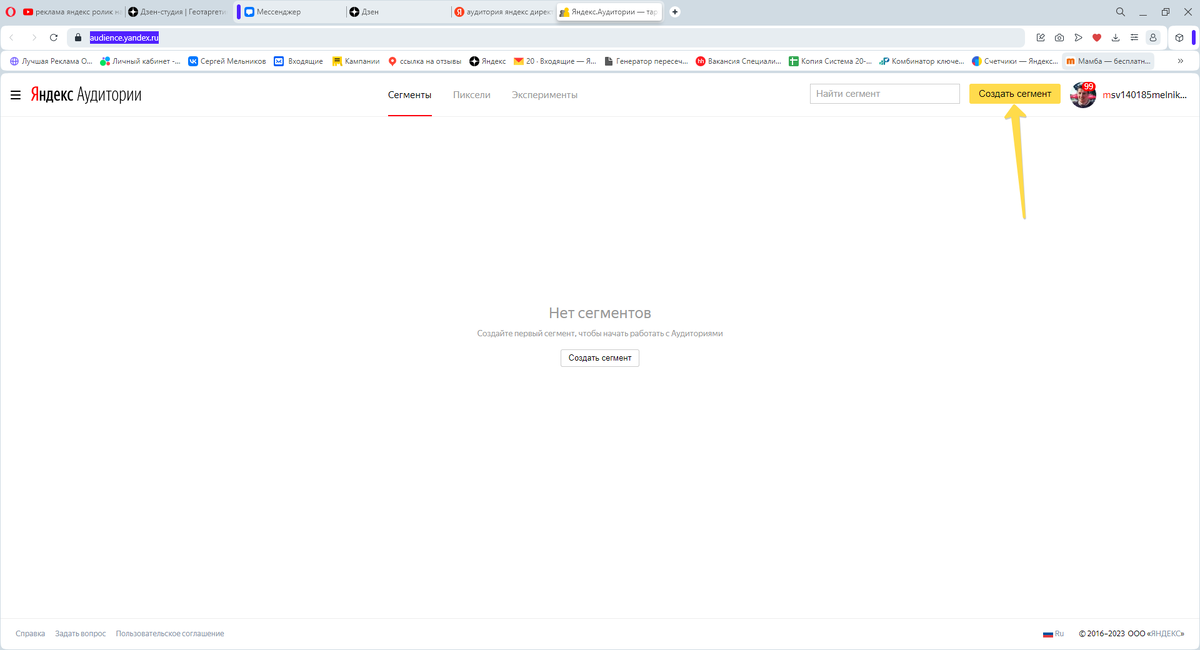Open the tab search magnifier icon
Viewport: 1200px width, 650px height.
(x=1120, y=12)
